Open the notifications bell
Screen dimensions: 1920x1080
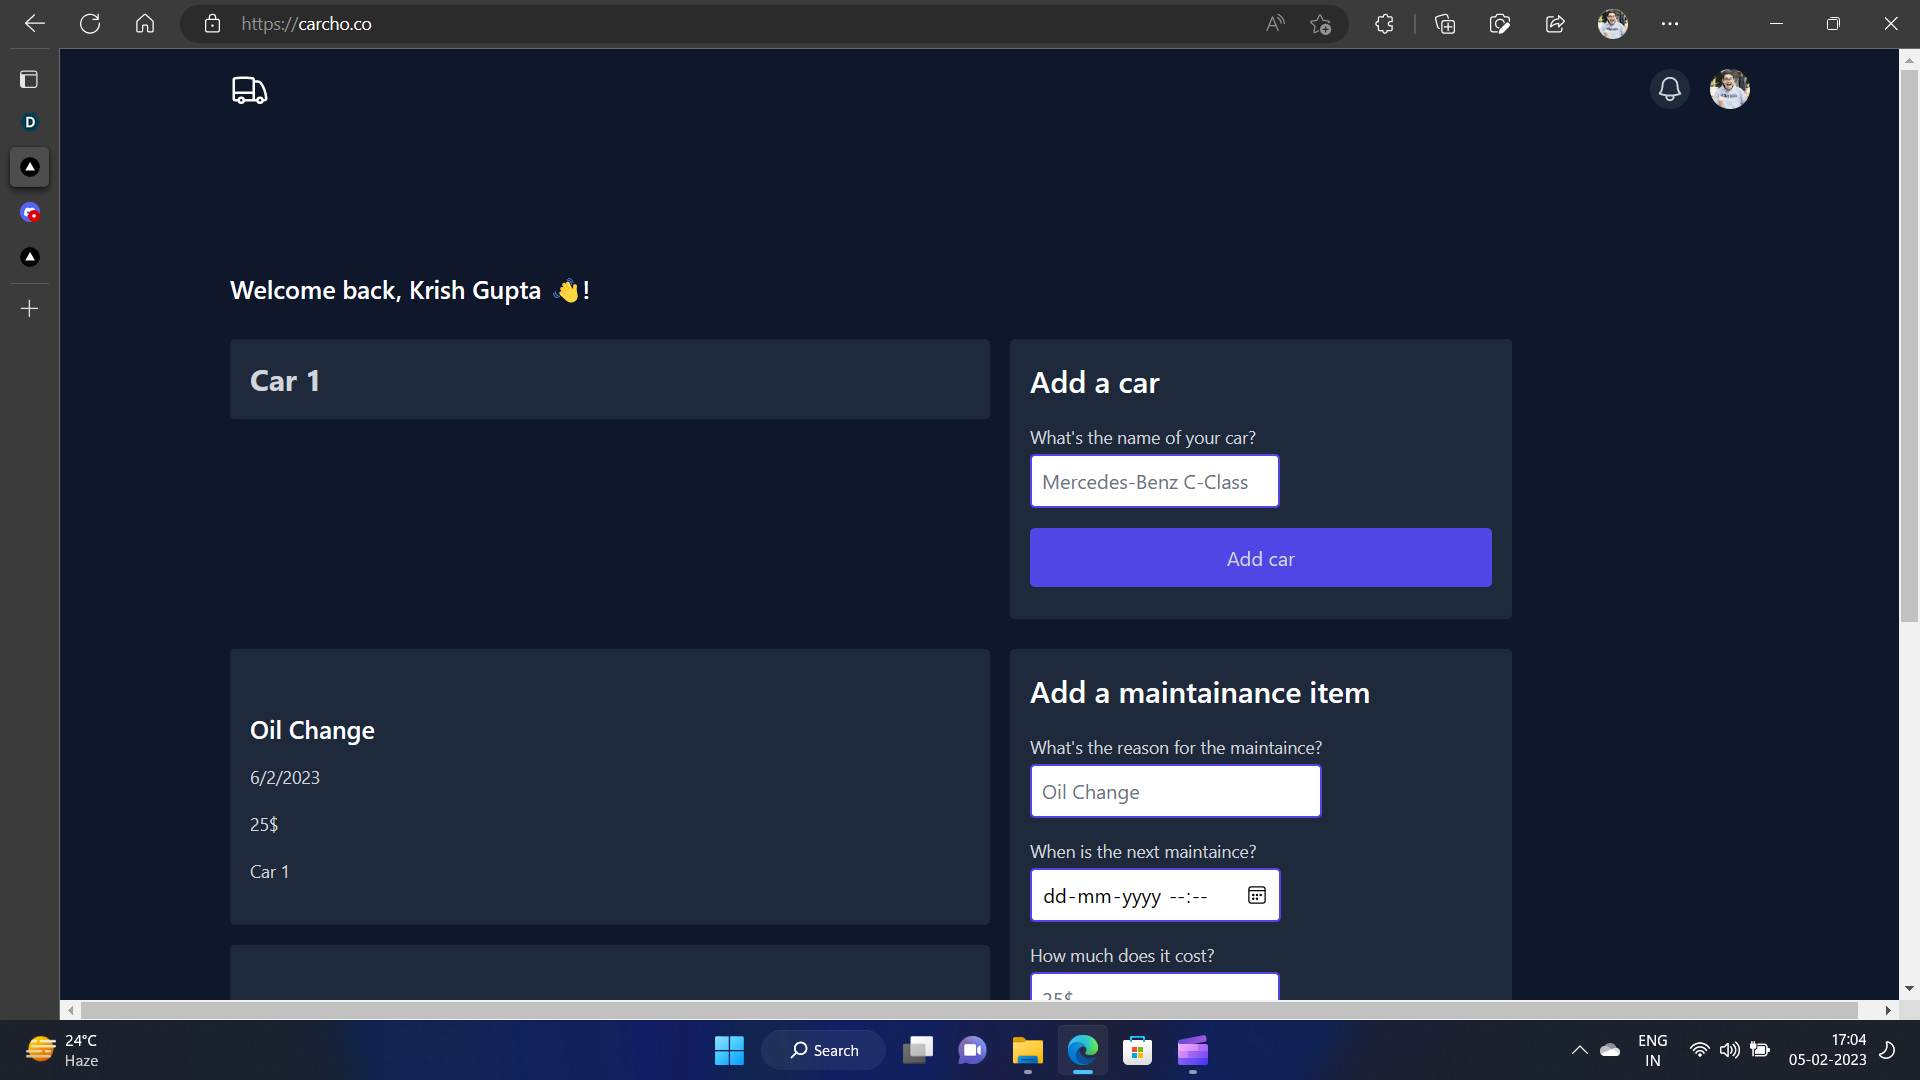coord(1669,89)
